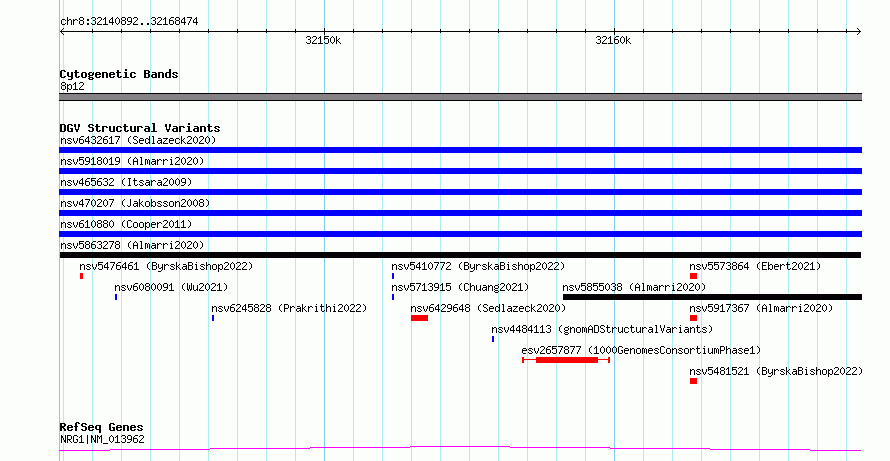This screenshot has width=890, height=461.
Task: Click nsv5476461 (ByrskaBishop2022) label
Action: click(x=166, y=266)
